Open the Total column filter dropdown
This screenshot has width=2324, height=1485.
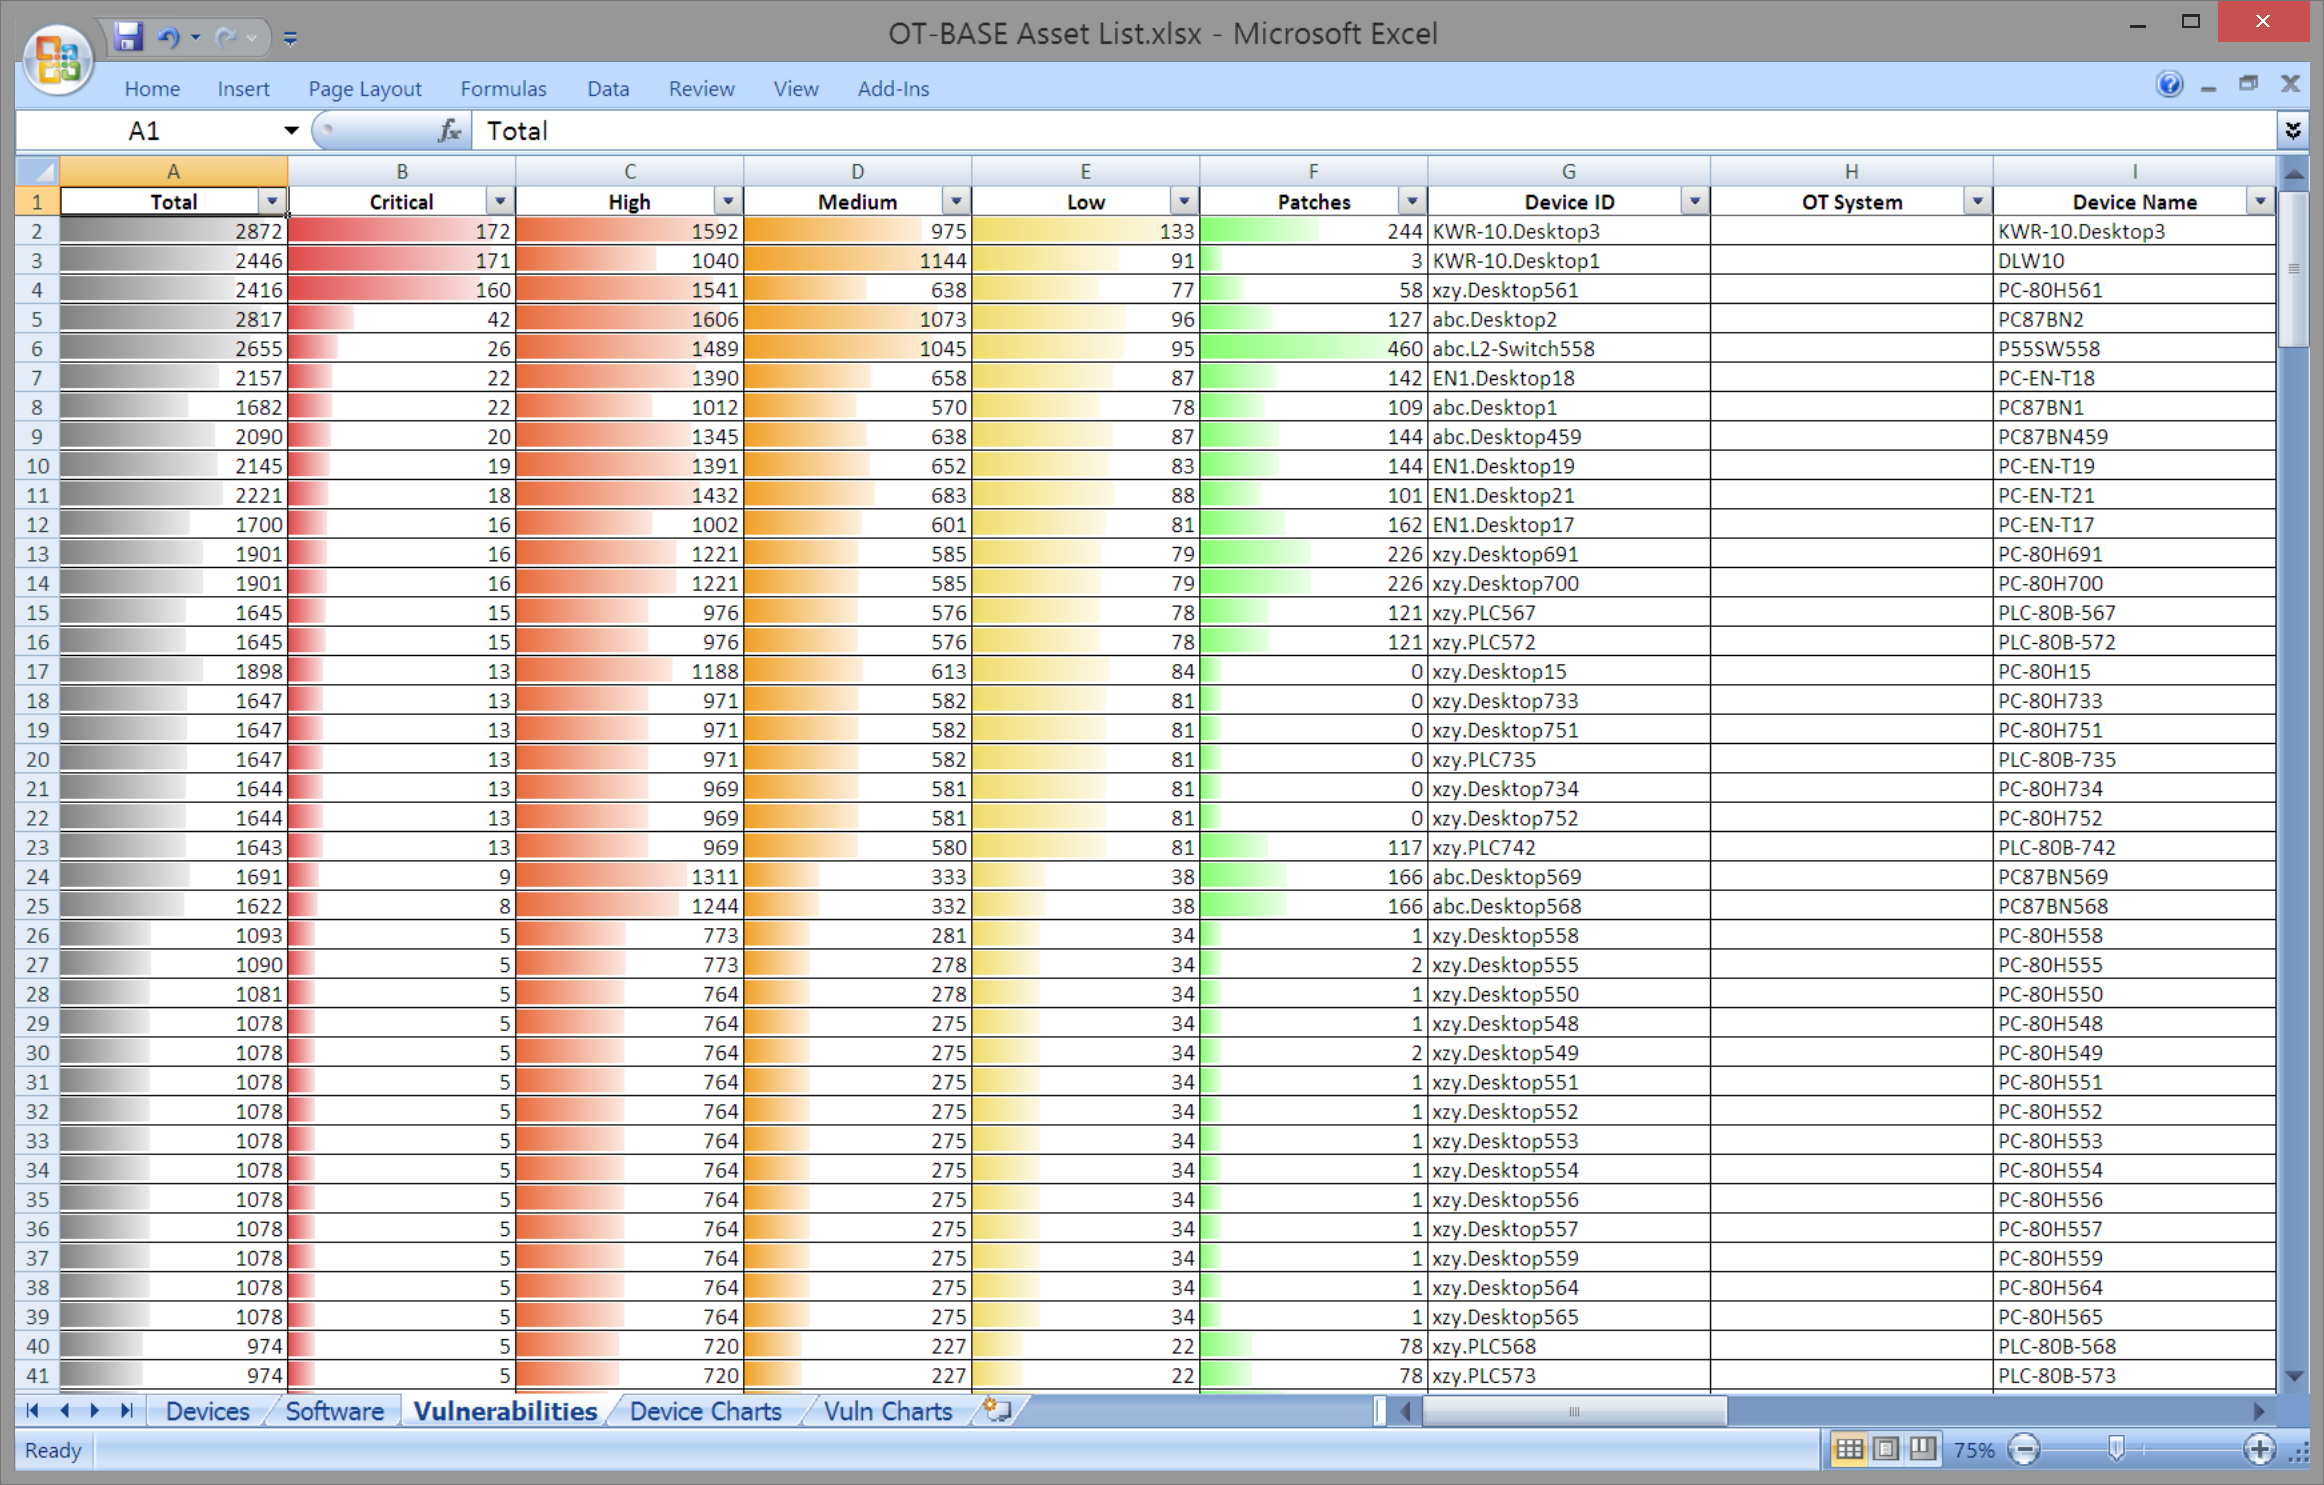pos(272,201)
